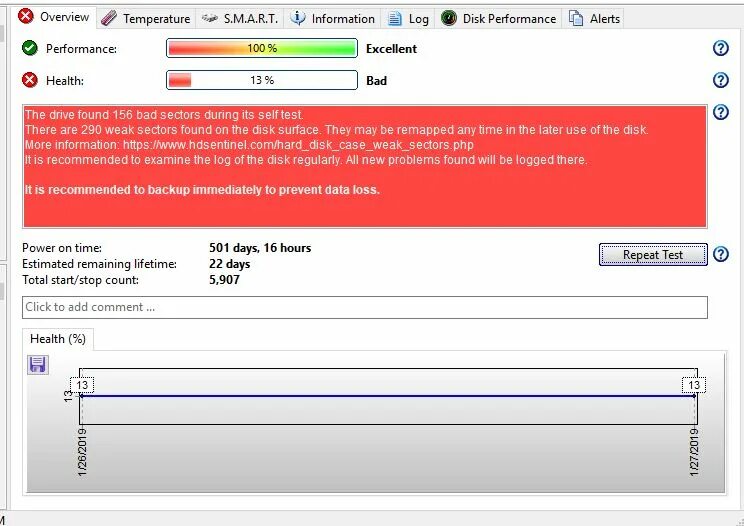Click the examine the log recommendation line
The image size is (744, 526).
pyautogui.click(x=306, y=160)
